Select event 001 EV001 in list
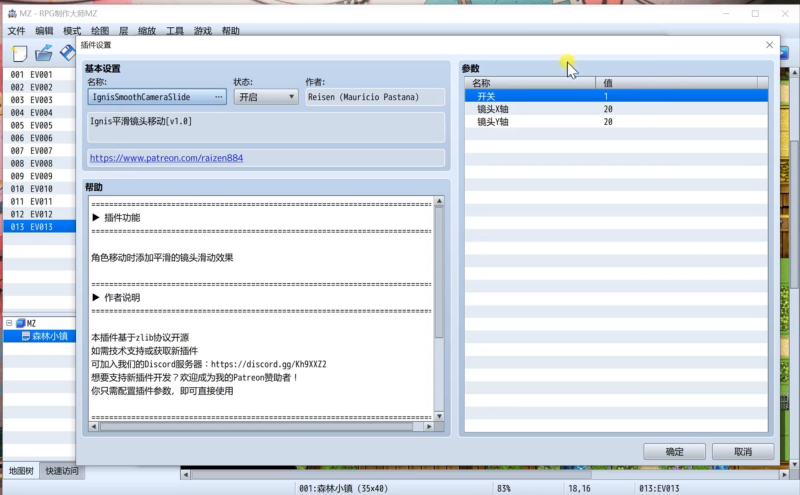The width and height of the screenshot is (800, 495). (40, 75)
